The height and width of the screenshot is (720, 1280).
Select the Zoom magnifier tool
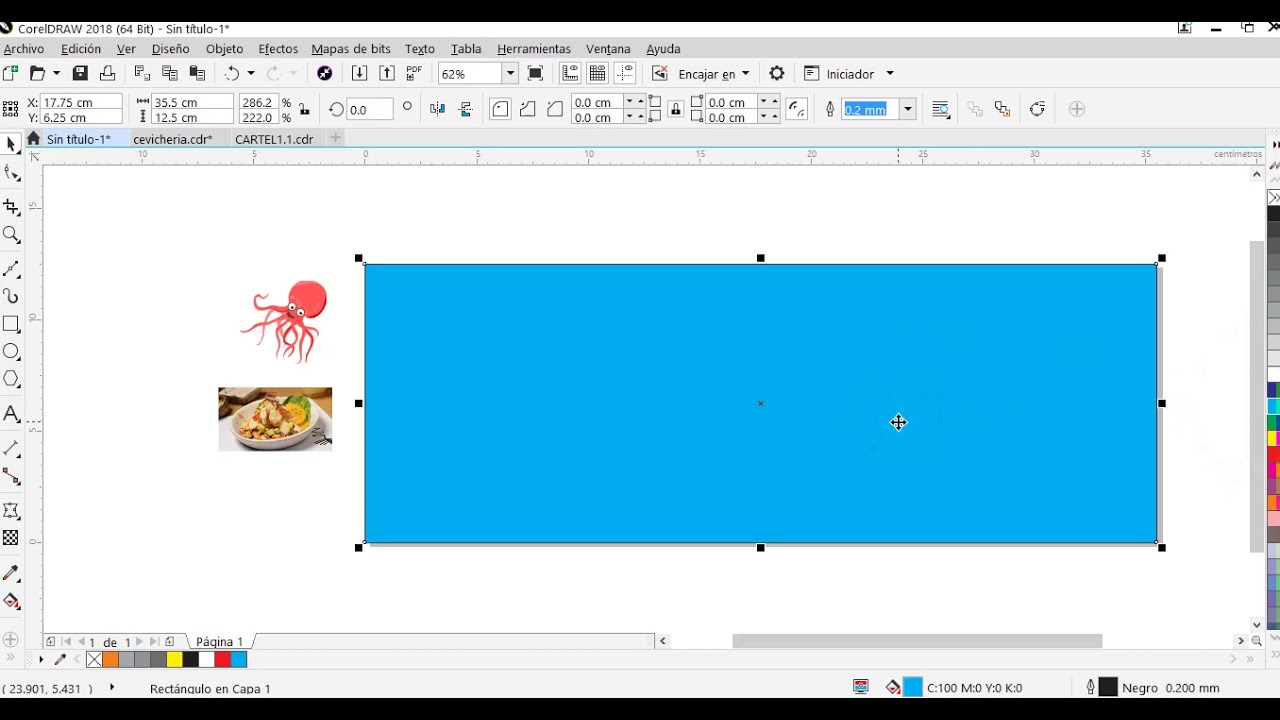pos(11,235)
